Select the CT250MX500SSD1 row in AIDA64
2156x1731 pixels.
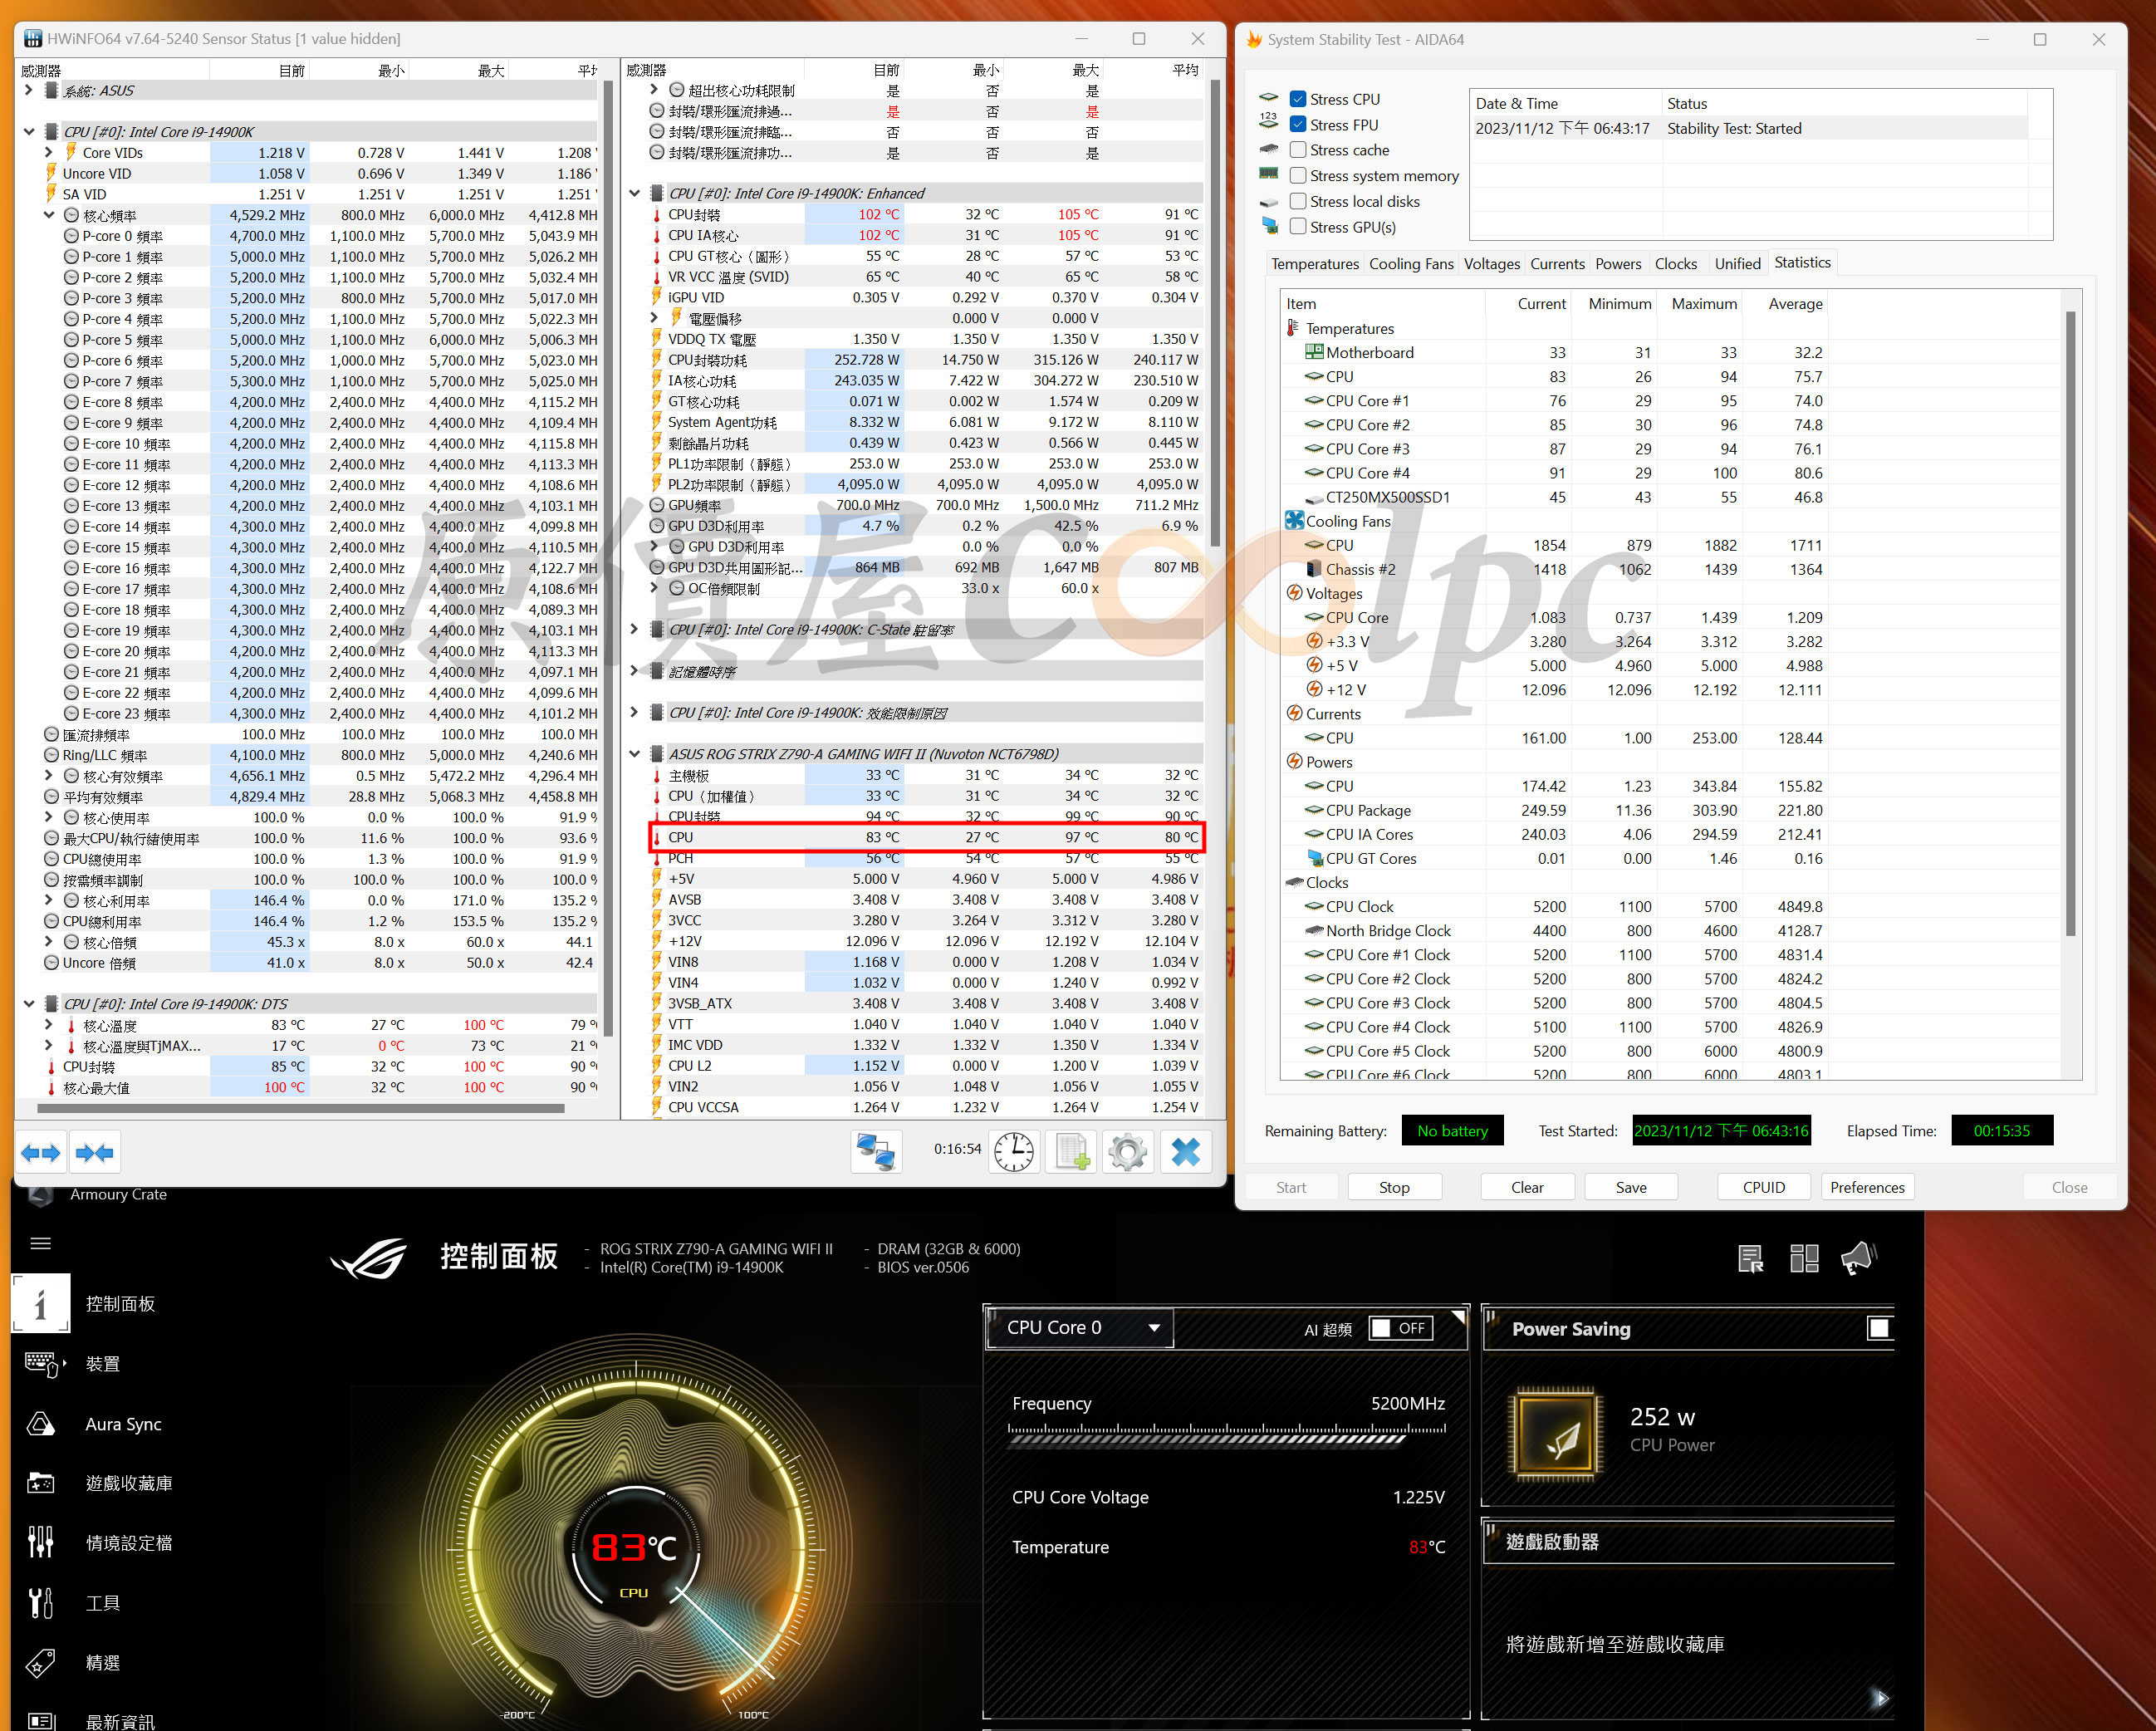1555,497
